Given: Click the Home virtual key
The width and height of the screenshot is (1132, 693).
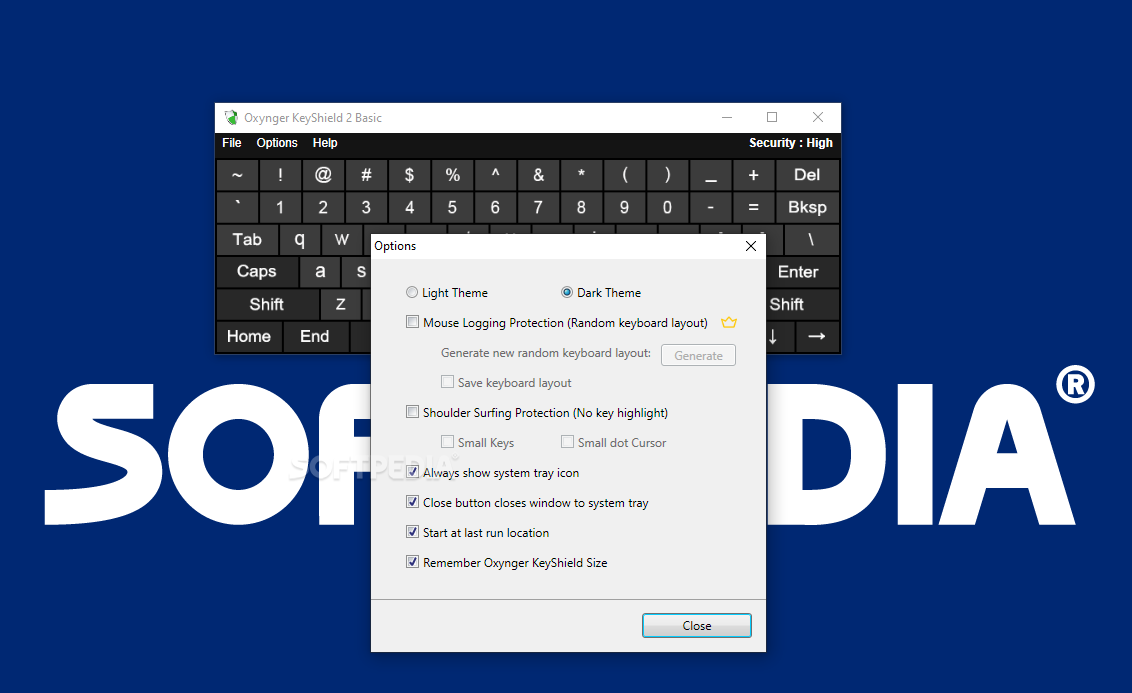Looking at the screenshot, I should (249, 336).
